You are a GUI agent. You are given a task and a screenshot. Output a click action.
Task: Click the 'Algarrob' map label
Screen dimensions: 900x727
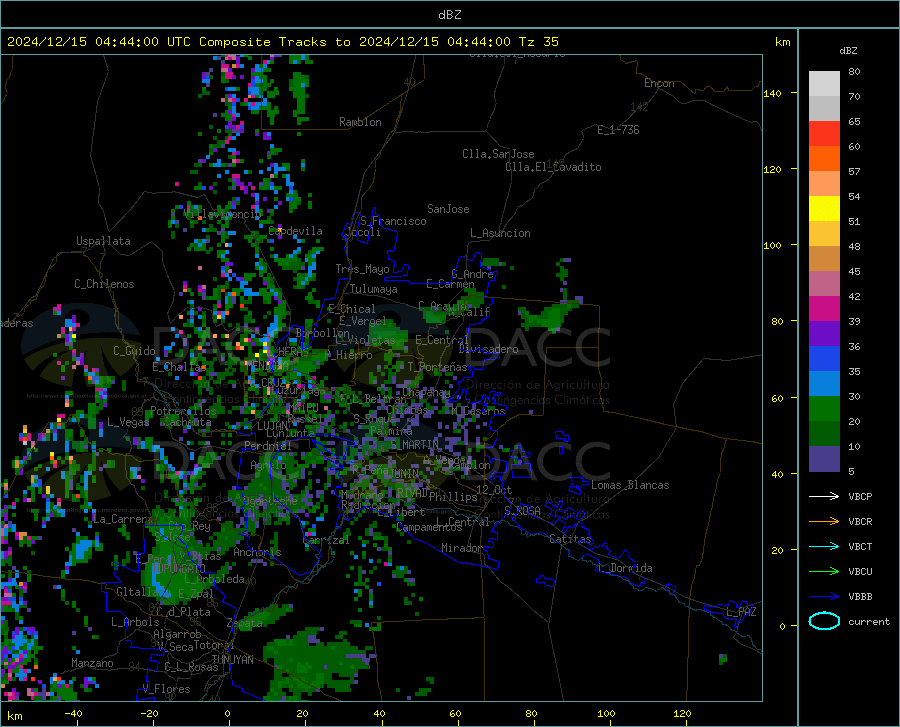click(x=177, y=634)
